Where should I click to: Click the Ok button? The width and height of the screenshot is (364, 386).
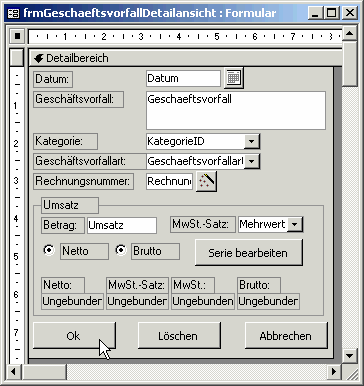coord(74,336)
